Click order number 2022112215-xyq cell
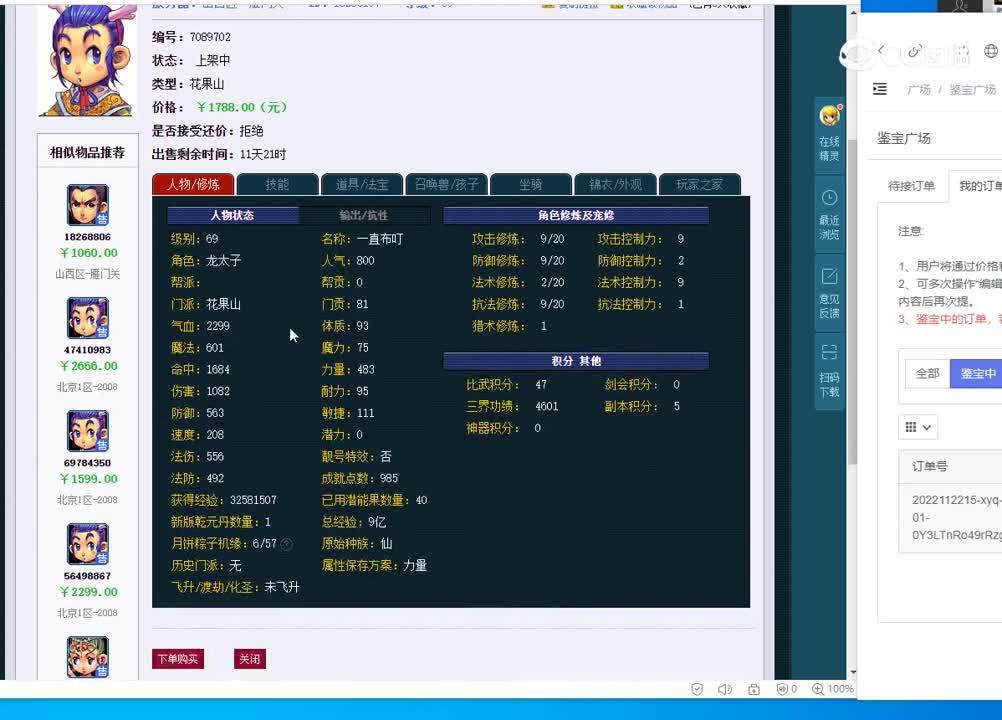Screen dimensions: 1002x720 [957, 517]
